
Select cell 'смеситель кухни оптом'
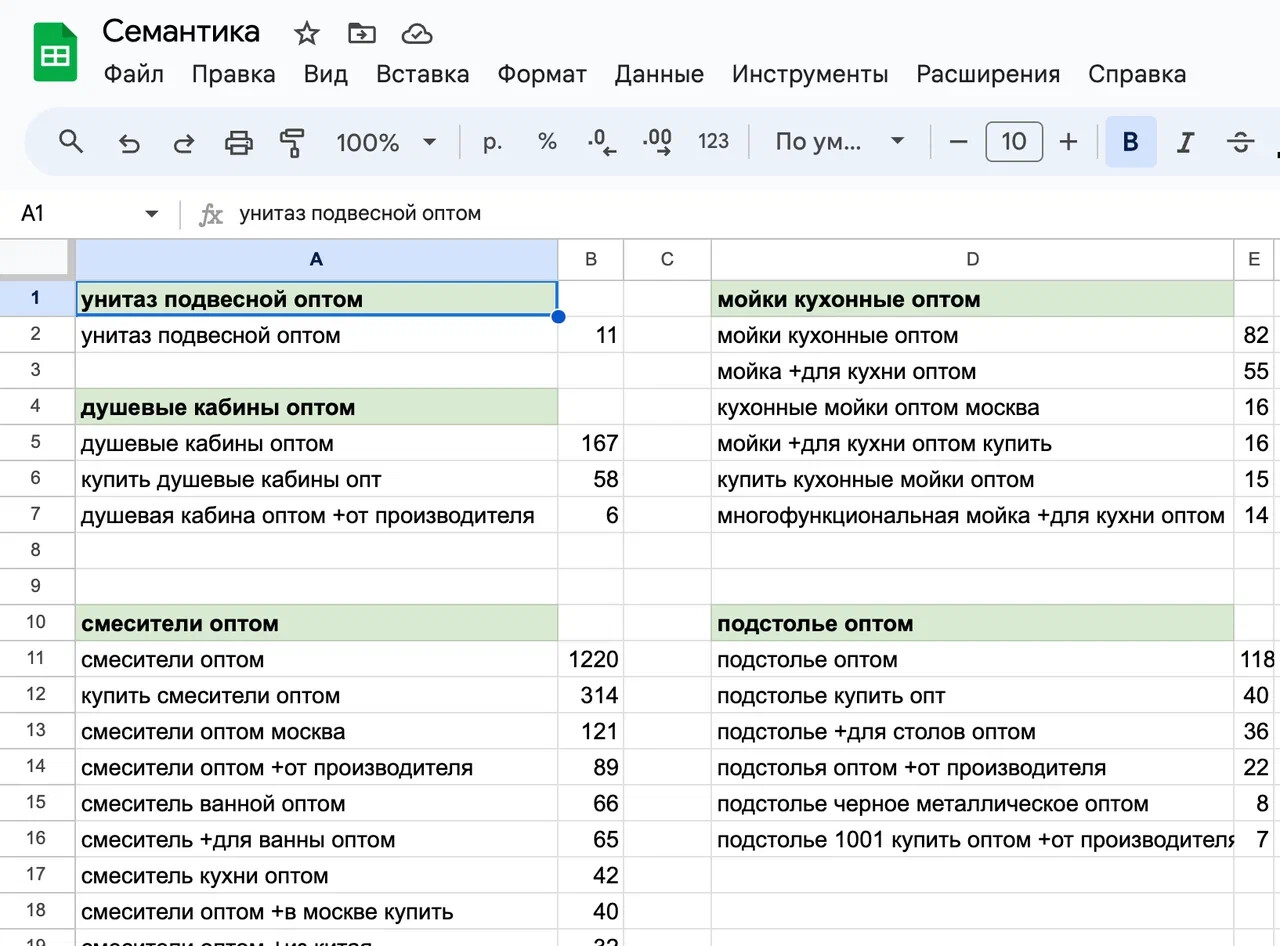point(316,875)
